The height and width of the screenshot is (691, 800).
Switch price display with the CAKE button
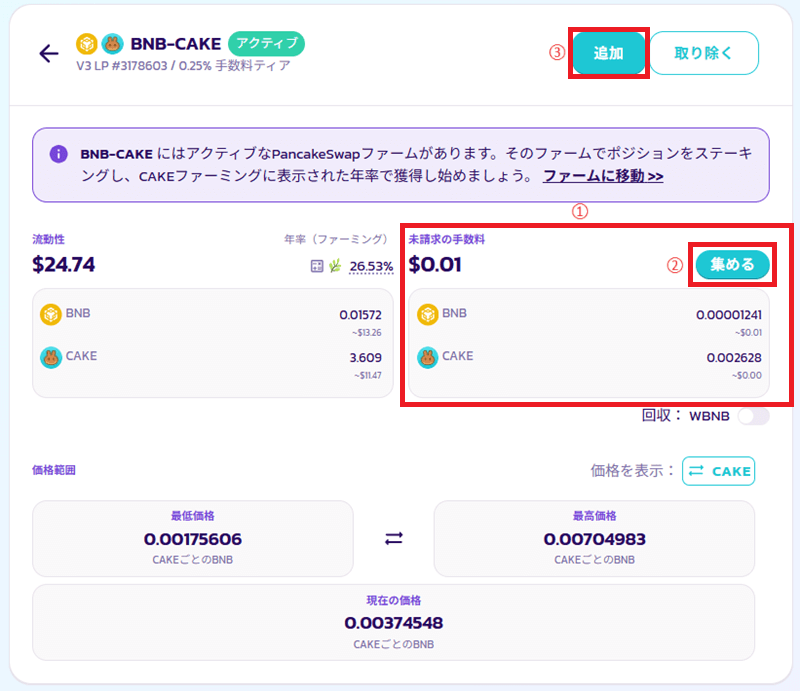coord(718,471)
